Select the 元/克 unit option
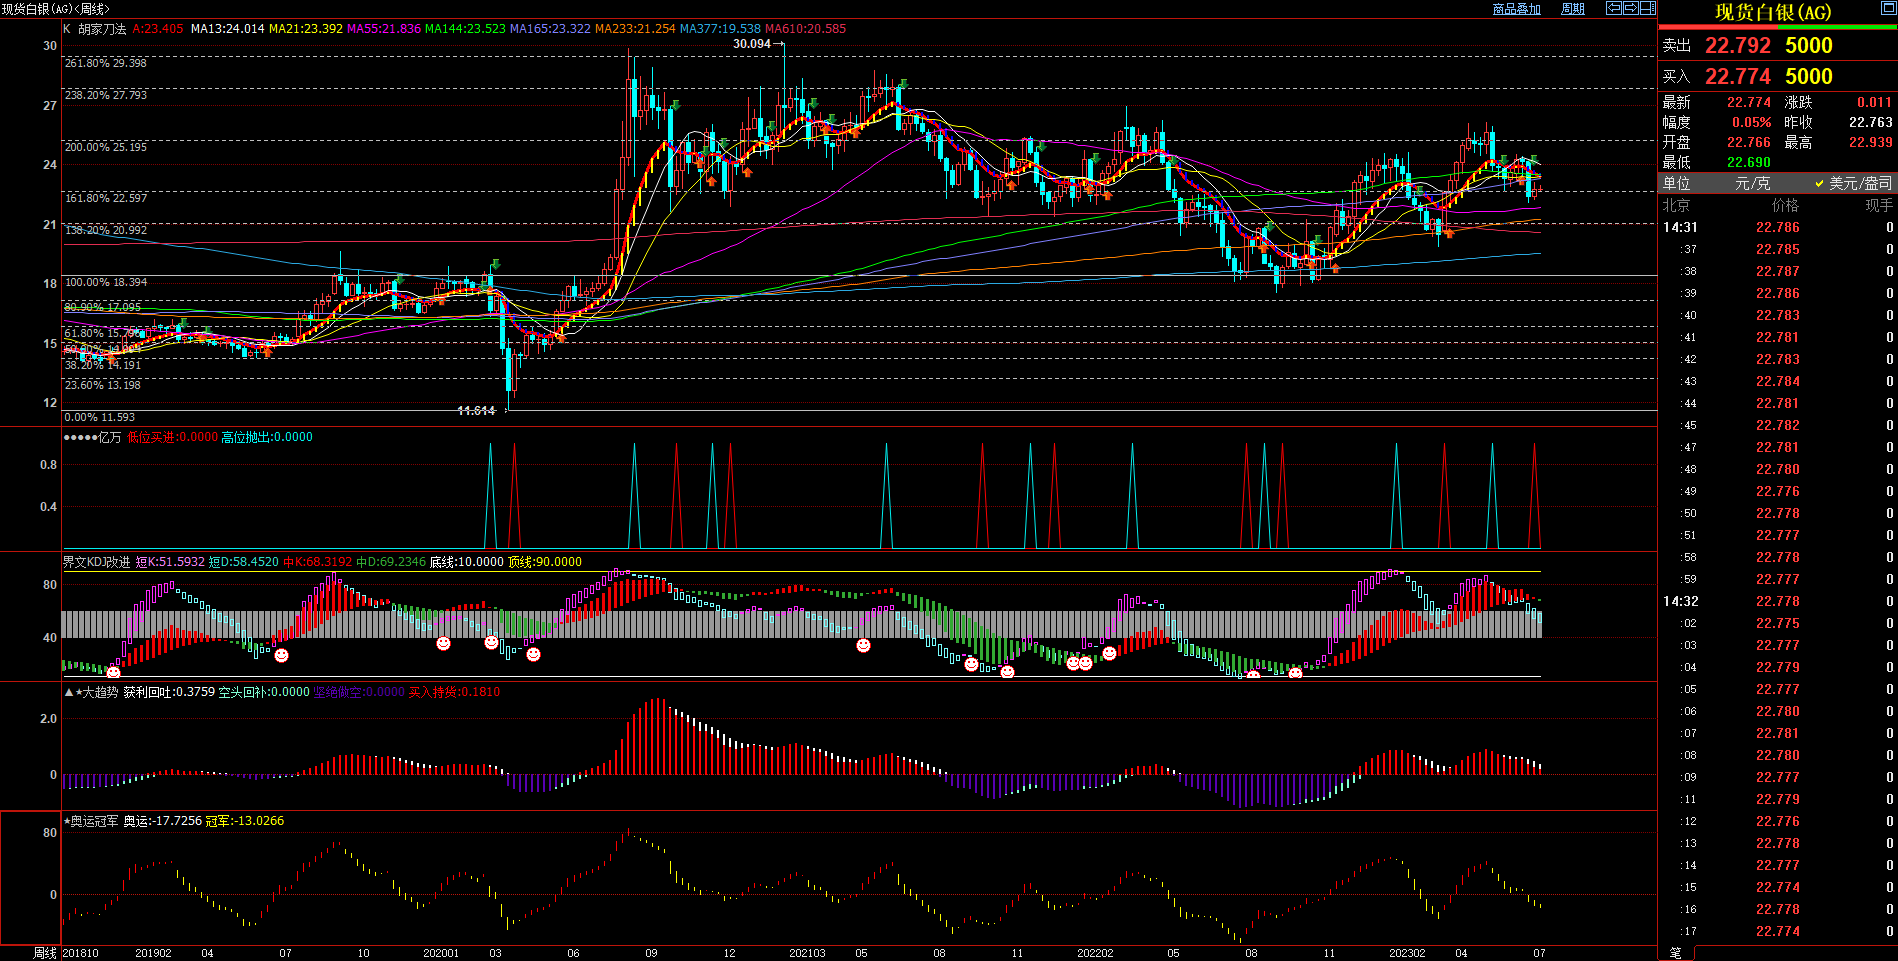The height and width of the screenshot is (961, 1898). 1752,183
